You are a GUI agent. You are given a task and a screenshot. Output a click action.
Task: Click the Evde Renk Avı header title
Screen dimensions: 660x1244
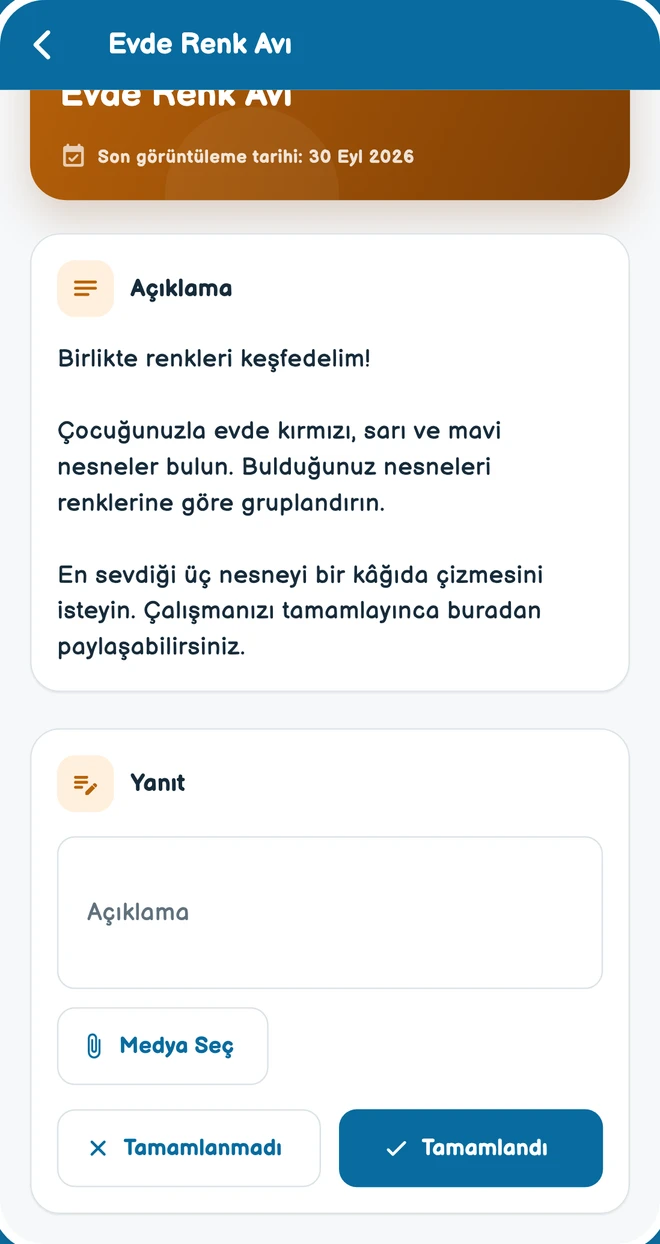[x=200, y=45]
